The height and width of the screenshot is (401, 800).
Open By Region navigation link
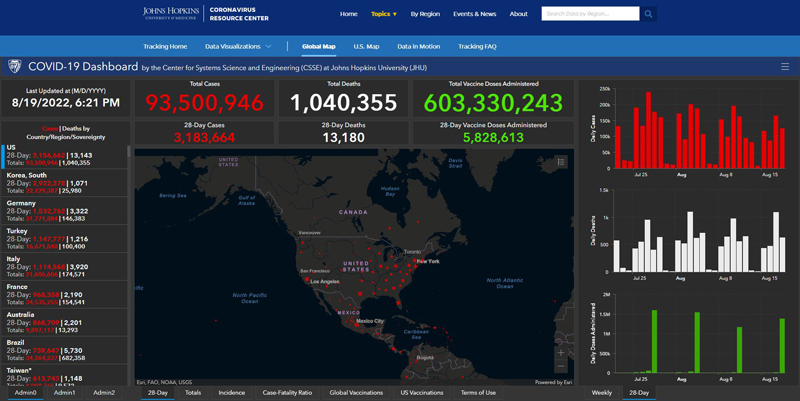point(425,14)
